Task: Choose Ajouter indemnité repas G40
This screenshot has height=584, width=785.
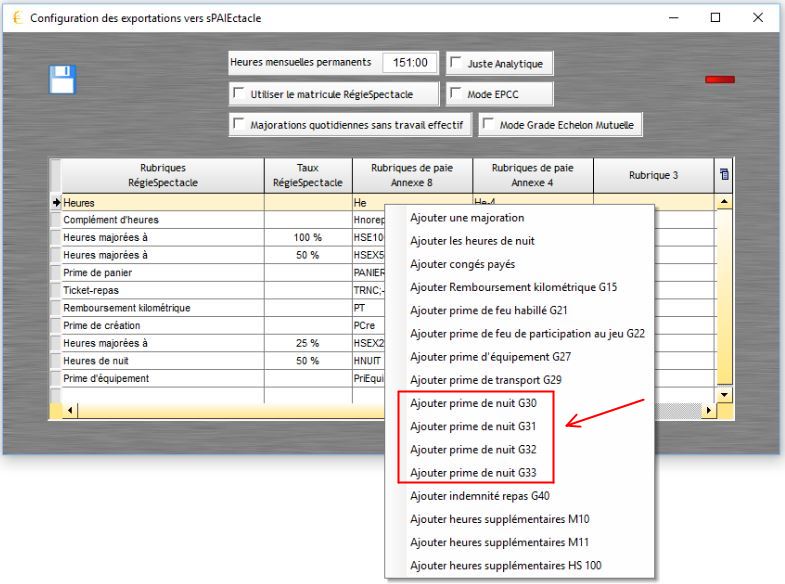Action: tap(480, 496)
